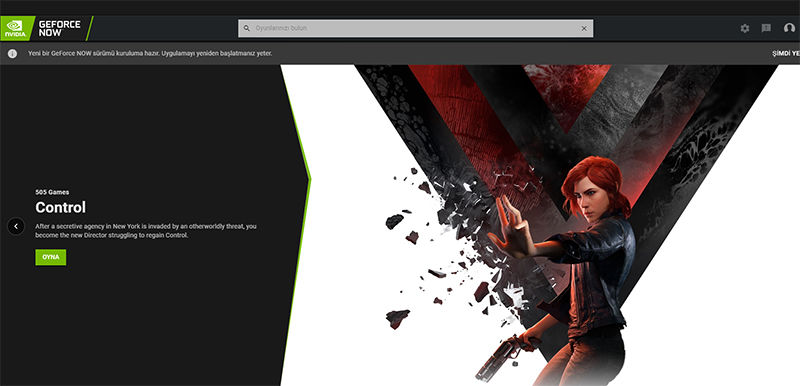Click the restart-now link in update banner
This screenshot has height=386, width=800.
[786, 54]
